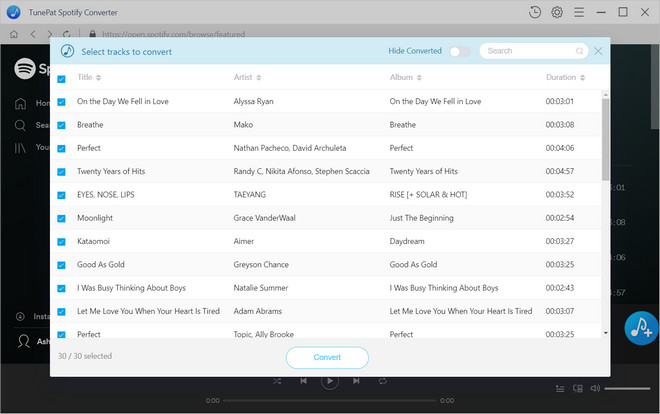Open connect to a device icon
This screenshot has height=414, width=660.
pos(578,388)
